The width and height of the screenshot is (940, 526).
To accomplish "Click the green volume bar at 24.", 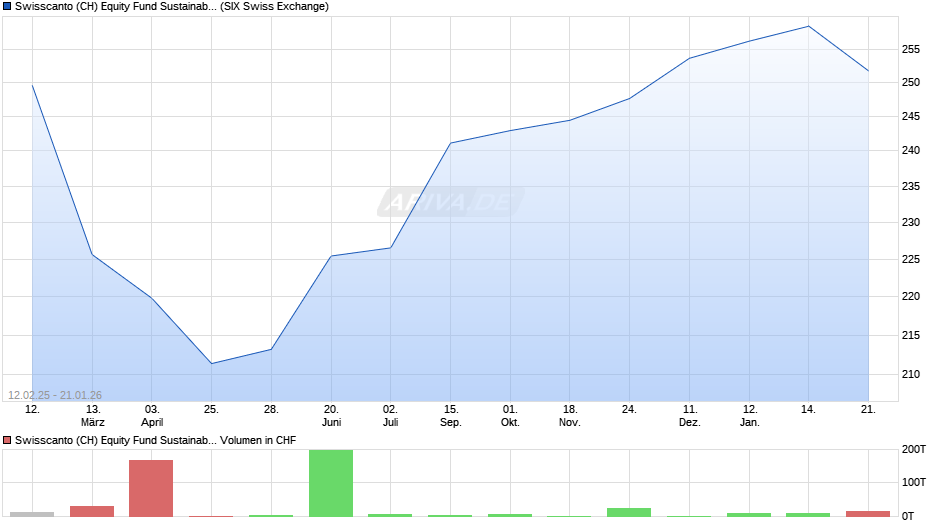I will pyautogui.click(x=629, y=512).
